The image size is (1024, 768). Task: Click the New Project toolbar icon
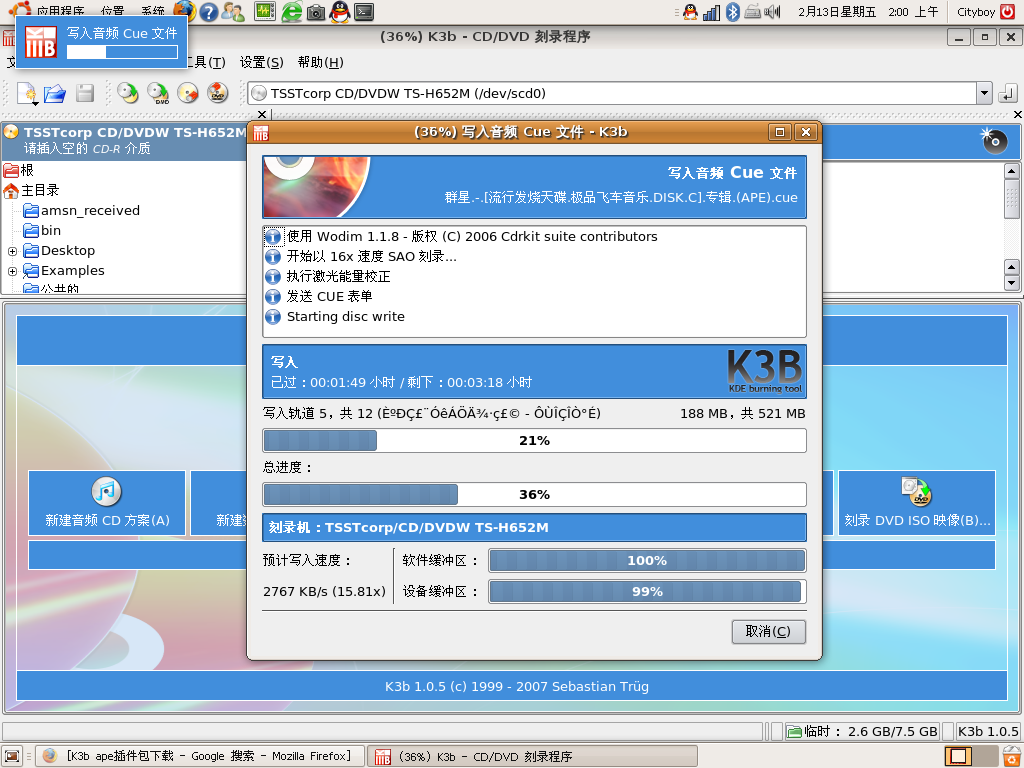pyautogui.click(x=26, y=93)
